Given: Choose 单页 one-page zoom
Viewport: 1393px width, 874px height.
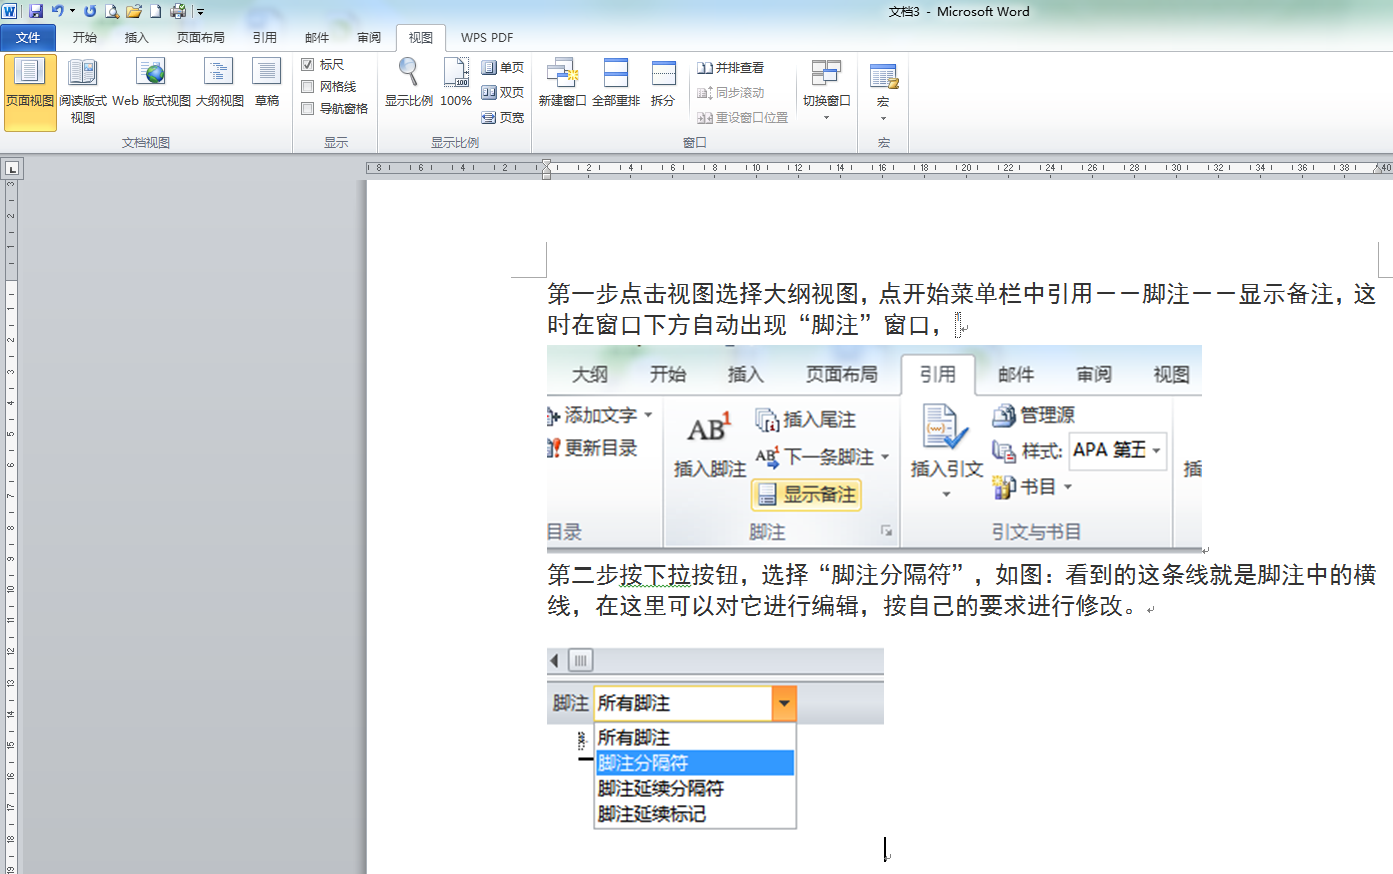Looking at the screenshot, I should click(x=503, y=68).
